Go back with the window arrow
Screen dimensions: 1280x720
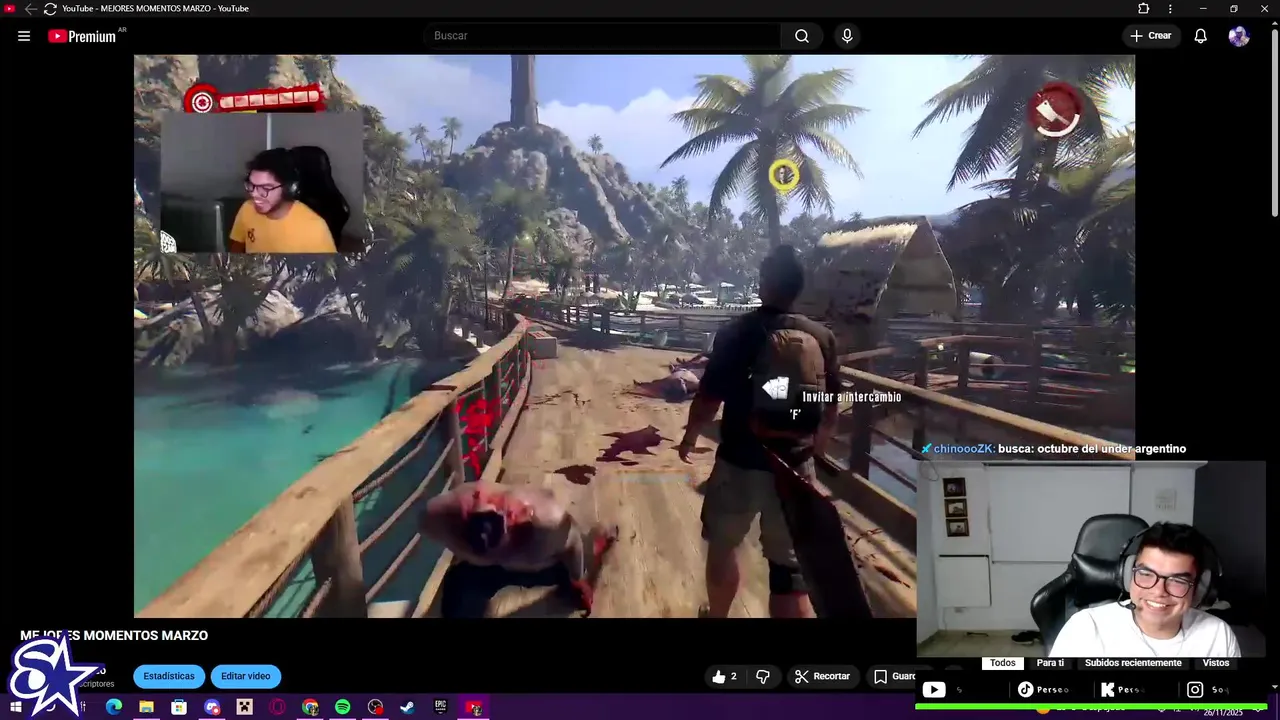pyautogui.click(x=30, y=9)
